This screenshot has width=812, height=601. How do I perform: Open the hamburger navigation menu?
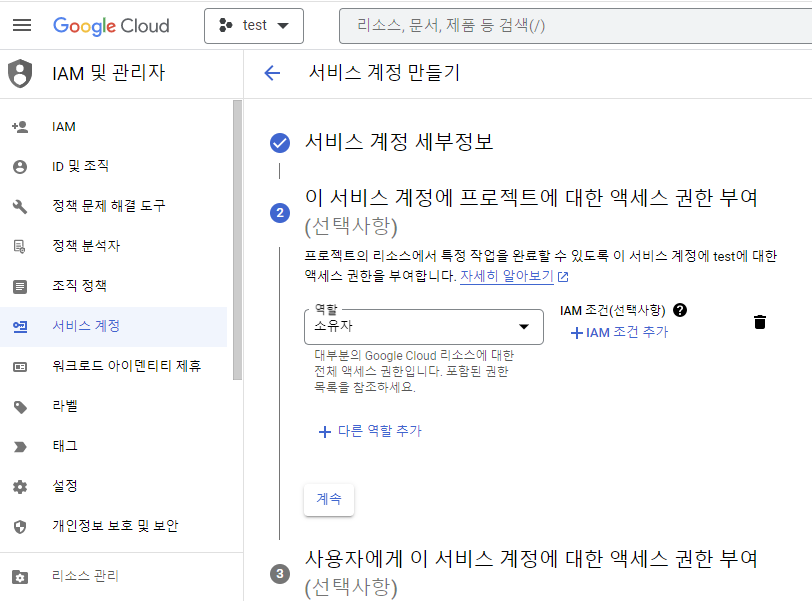click(x=22, y=25)
